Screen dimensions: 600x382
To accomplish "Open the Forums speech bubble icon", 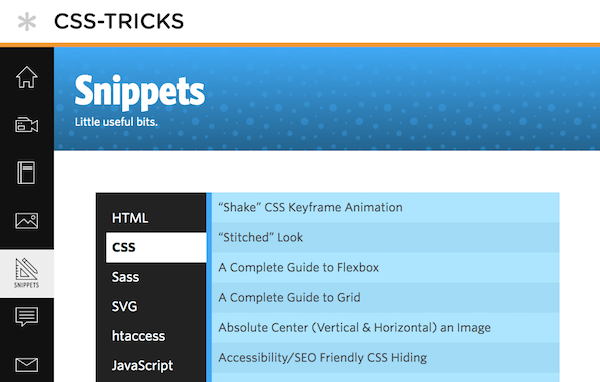I will click(26, 317).
